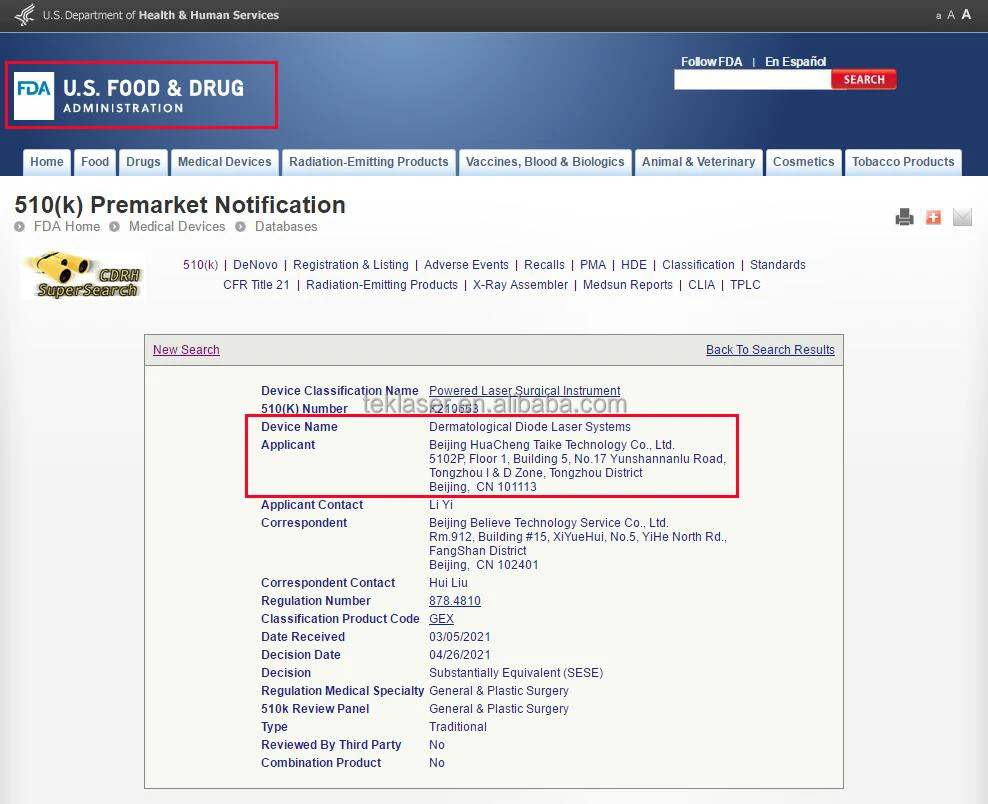Open Animal & Veterinary tab
Screen dimensions: 988x804
tap(698, 162)
